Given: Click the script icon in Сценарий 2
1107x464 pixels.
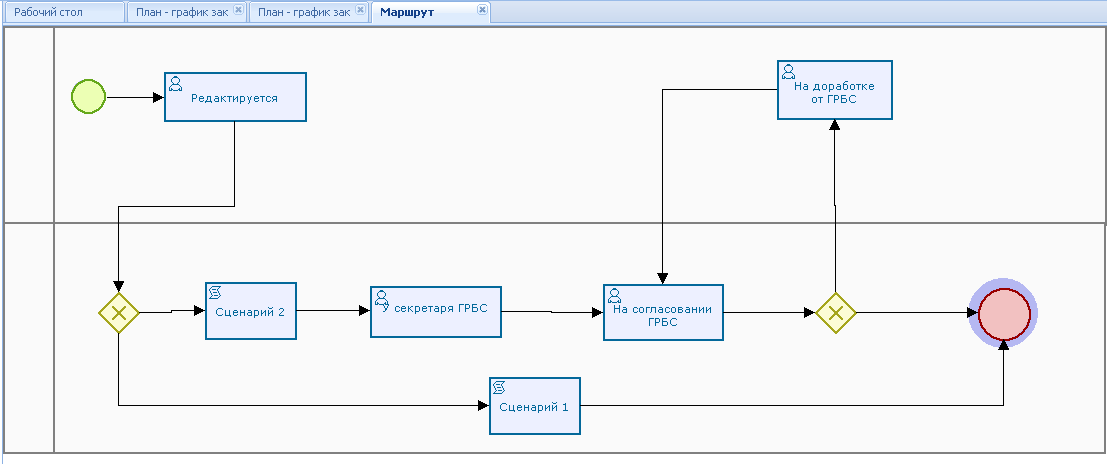Looking at the screenshot, I should 216,293.
